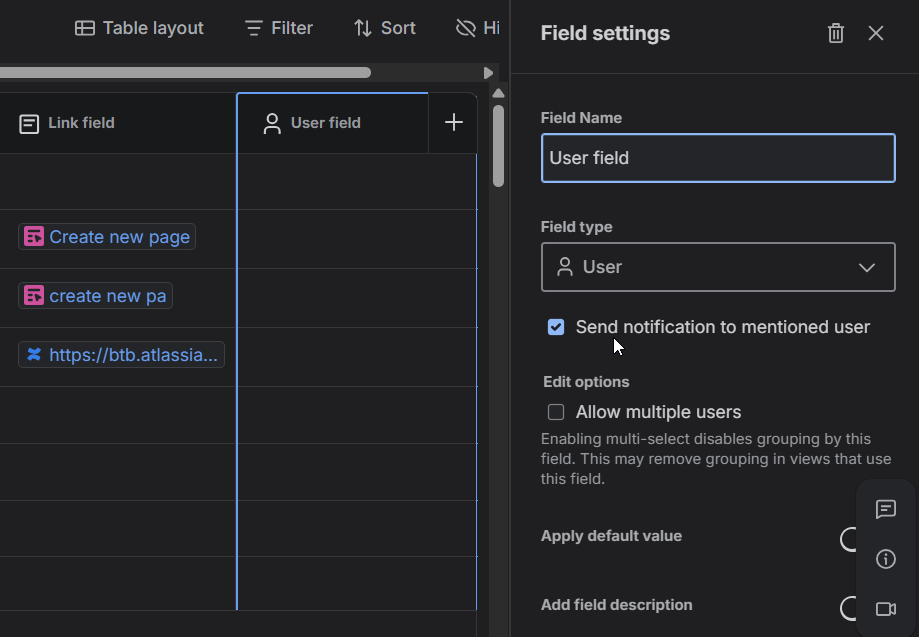Toggle Add field description switch
The width and height of the screenshot is (919, 637).
tap(850, 608)
